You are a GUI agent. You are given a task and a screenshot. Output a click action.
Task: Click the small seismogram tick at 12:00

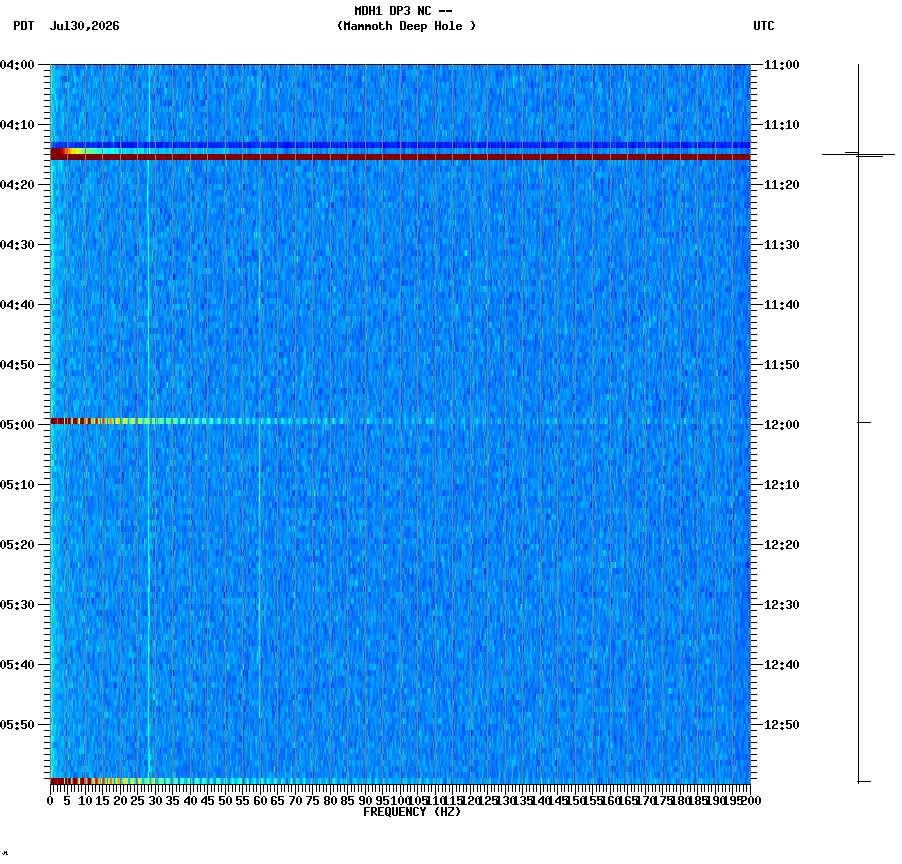(x=864, y=422)
